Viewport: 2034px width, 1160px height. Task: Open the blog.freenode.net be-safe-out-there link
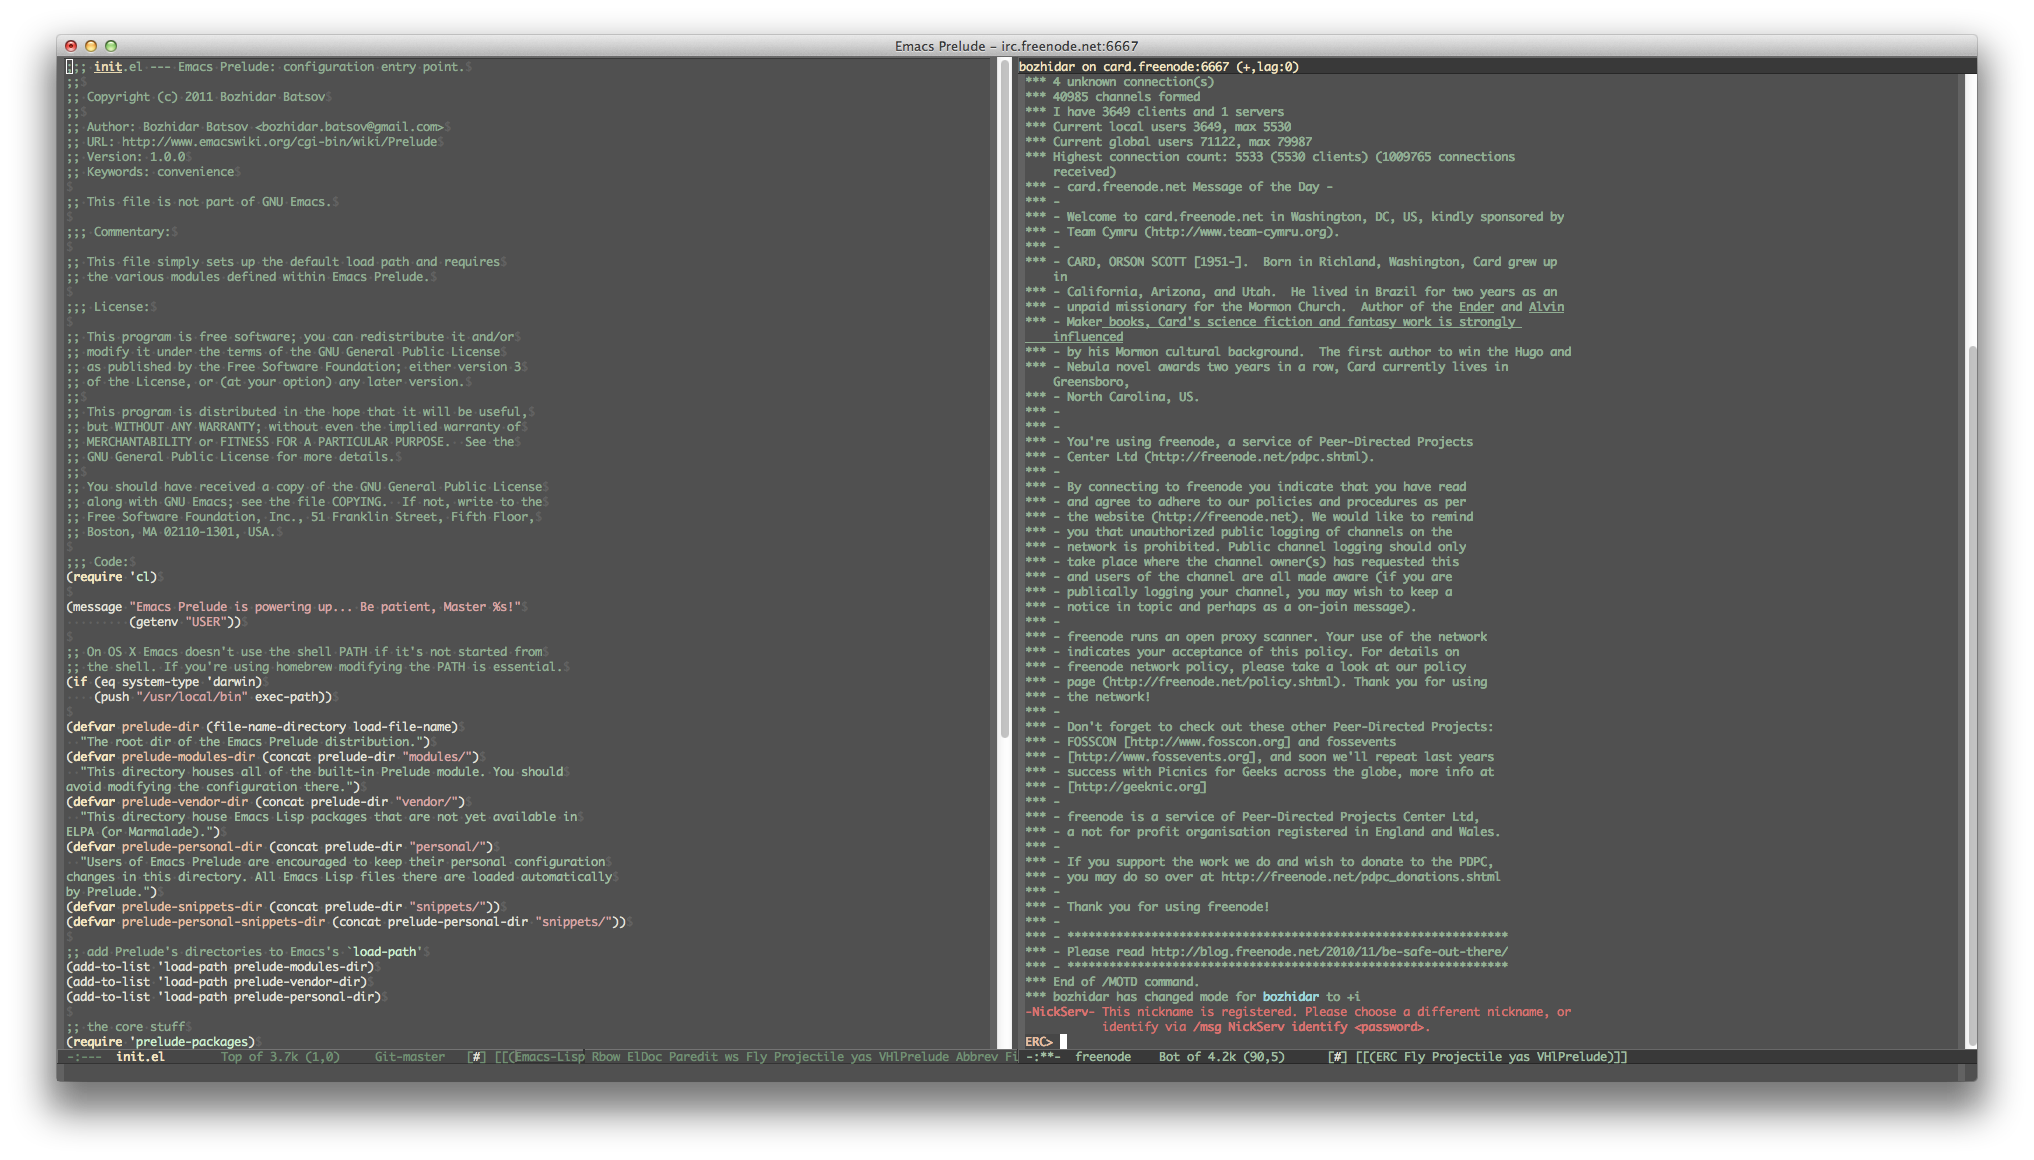(x=1329, y=952)
